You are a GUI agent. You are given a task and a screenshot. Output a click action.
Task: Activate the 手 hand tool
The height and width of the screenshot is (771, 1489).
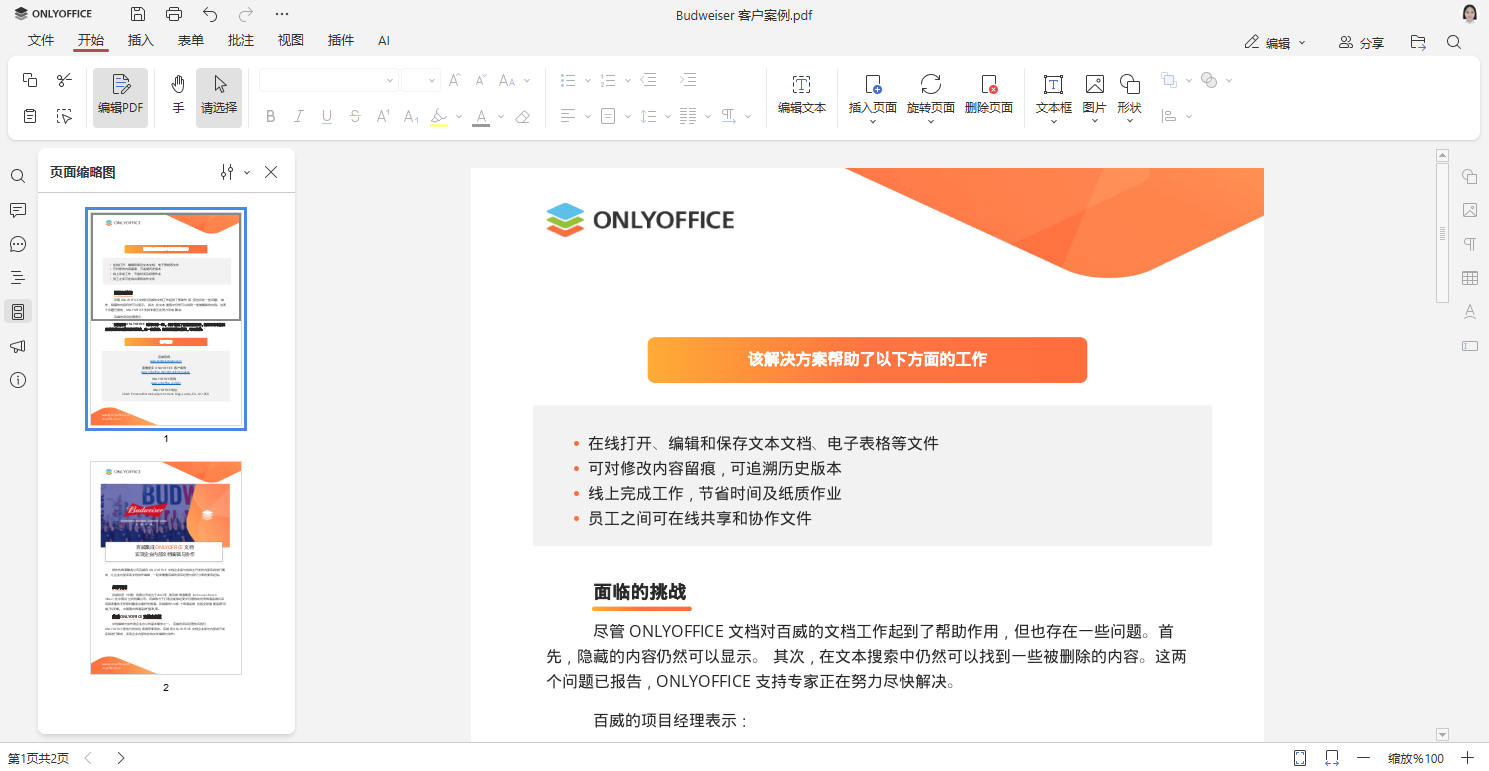coord(178,97)
